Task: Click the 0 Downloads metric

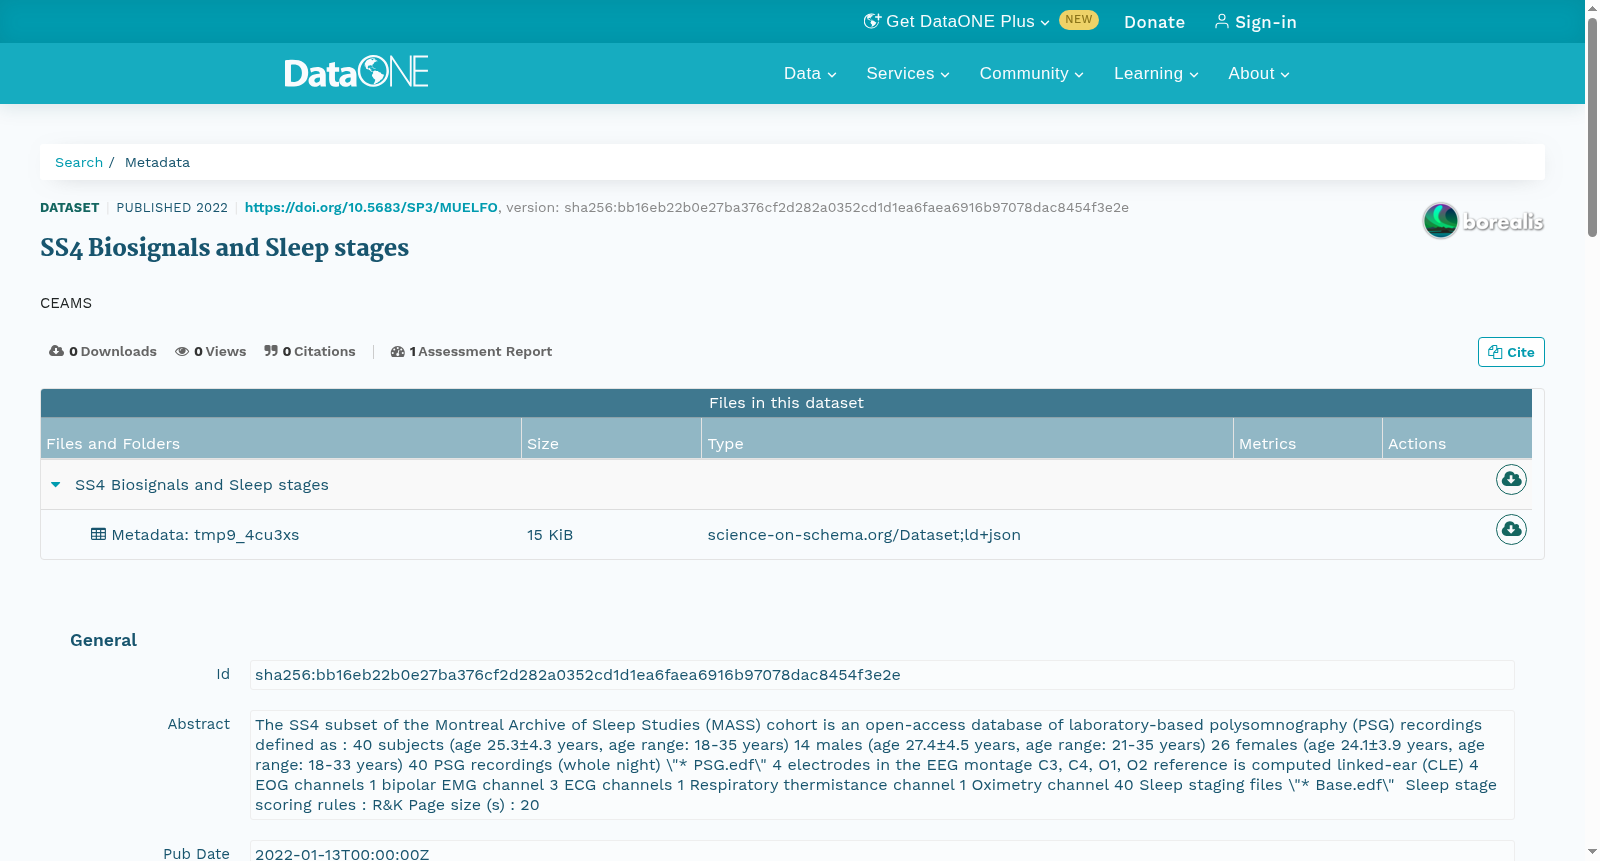Action: (103, 351)
